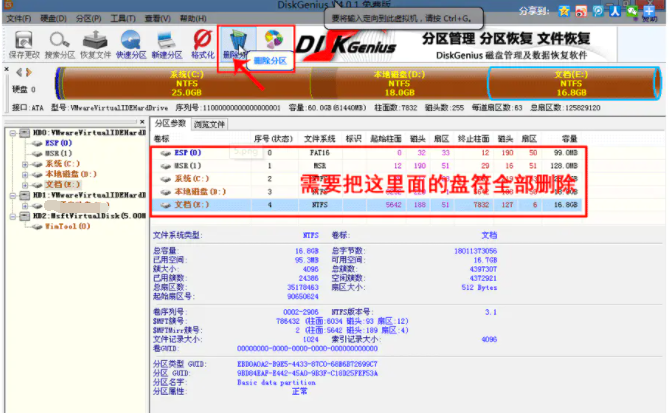Open the 硬盘(D) menu

click(53, 19)
